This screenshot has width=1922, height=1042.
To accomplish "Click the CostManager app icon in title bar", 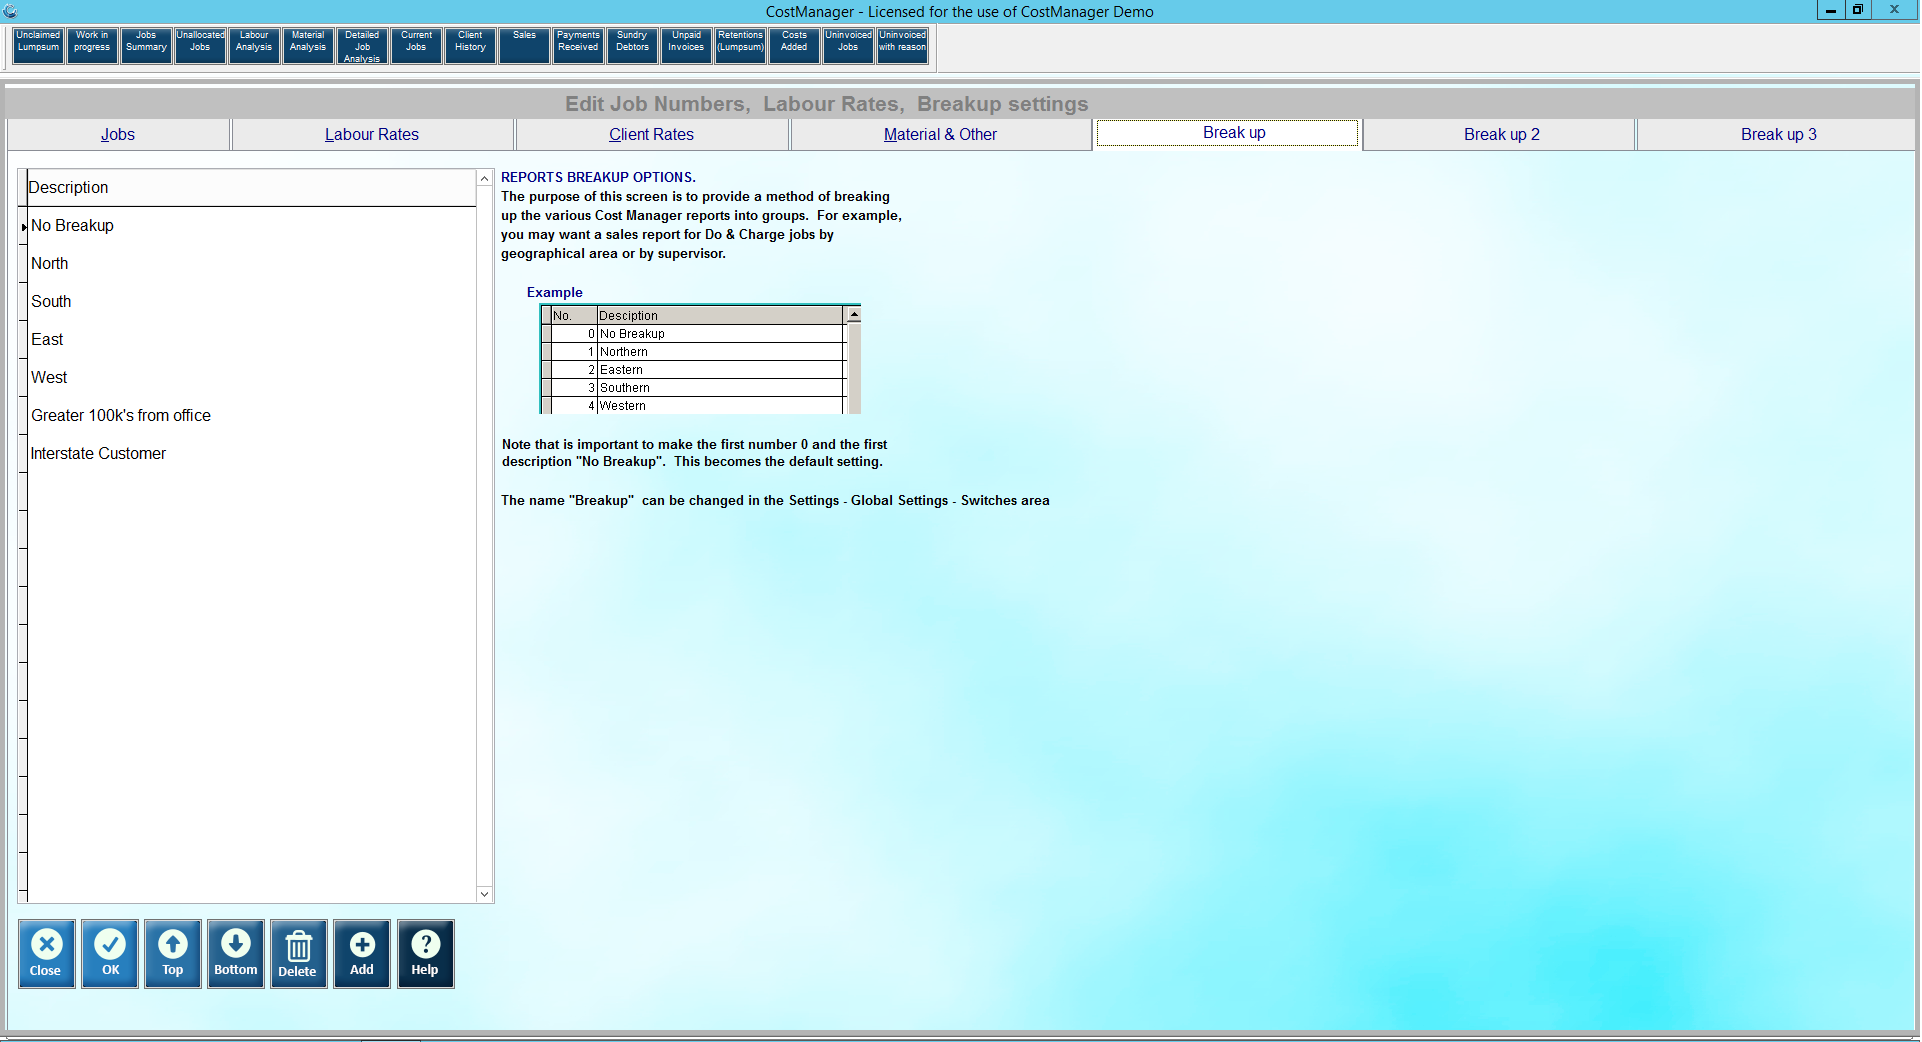I will pyautogui.click(x=10, y=11).
